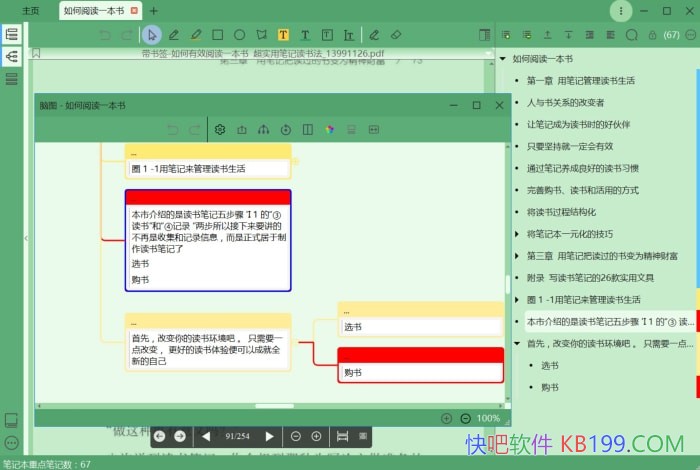Screen dimensions: 700x470
Task: Collapse the 如何阅读一本书 root node
Action: [503, 58]
